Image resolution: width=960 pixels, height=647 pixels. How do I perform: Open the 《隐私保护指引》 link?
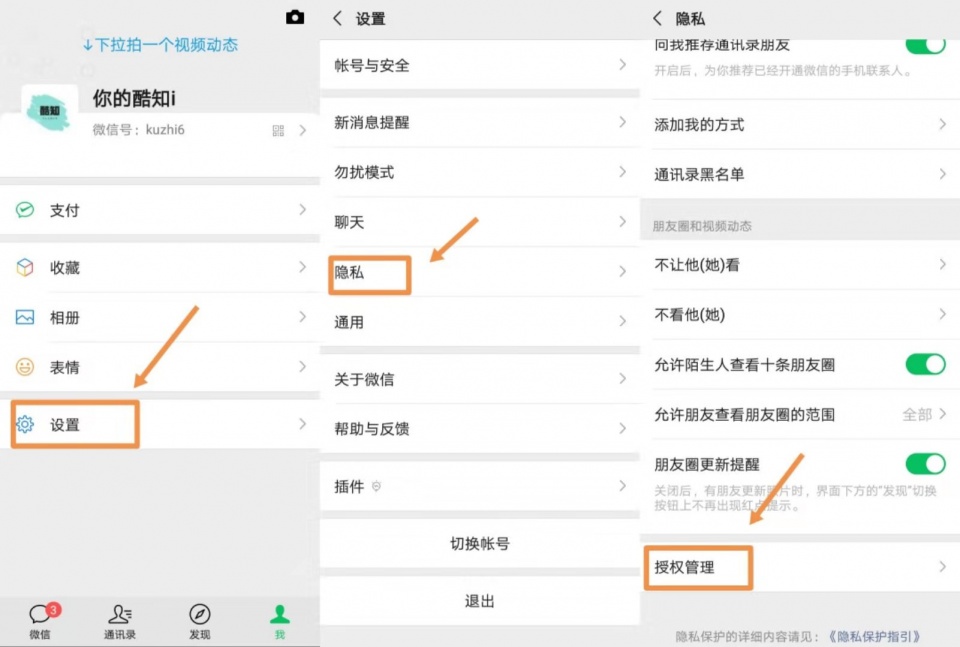click(874, 637)
